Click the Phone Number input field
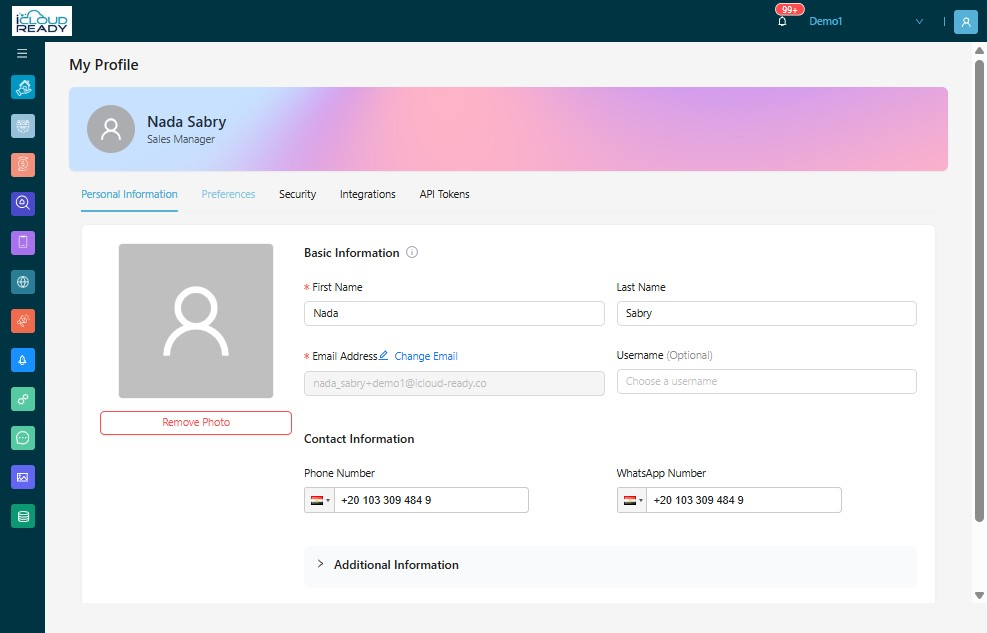Image resolution: width=987 pixels, height=633 pixels. [431, 500]
